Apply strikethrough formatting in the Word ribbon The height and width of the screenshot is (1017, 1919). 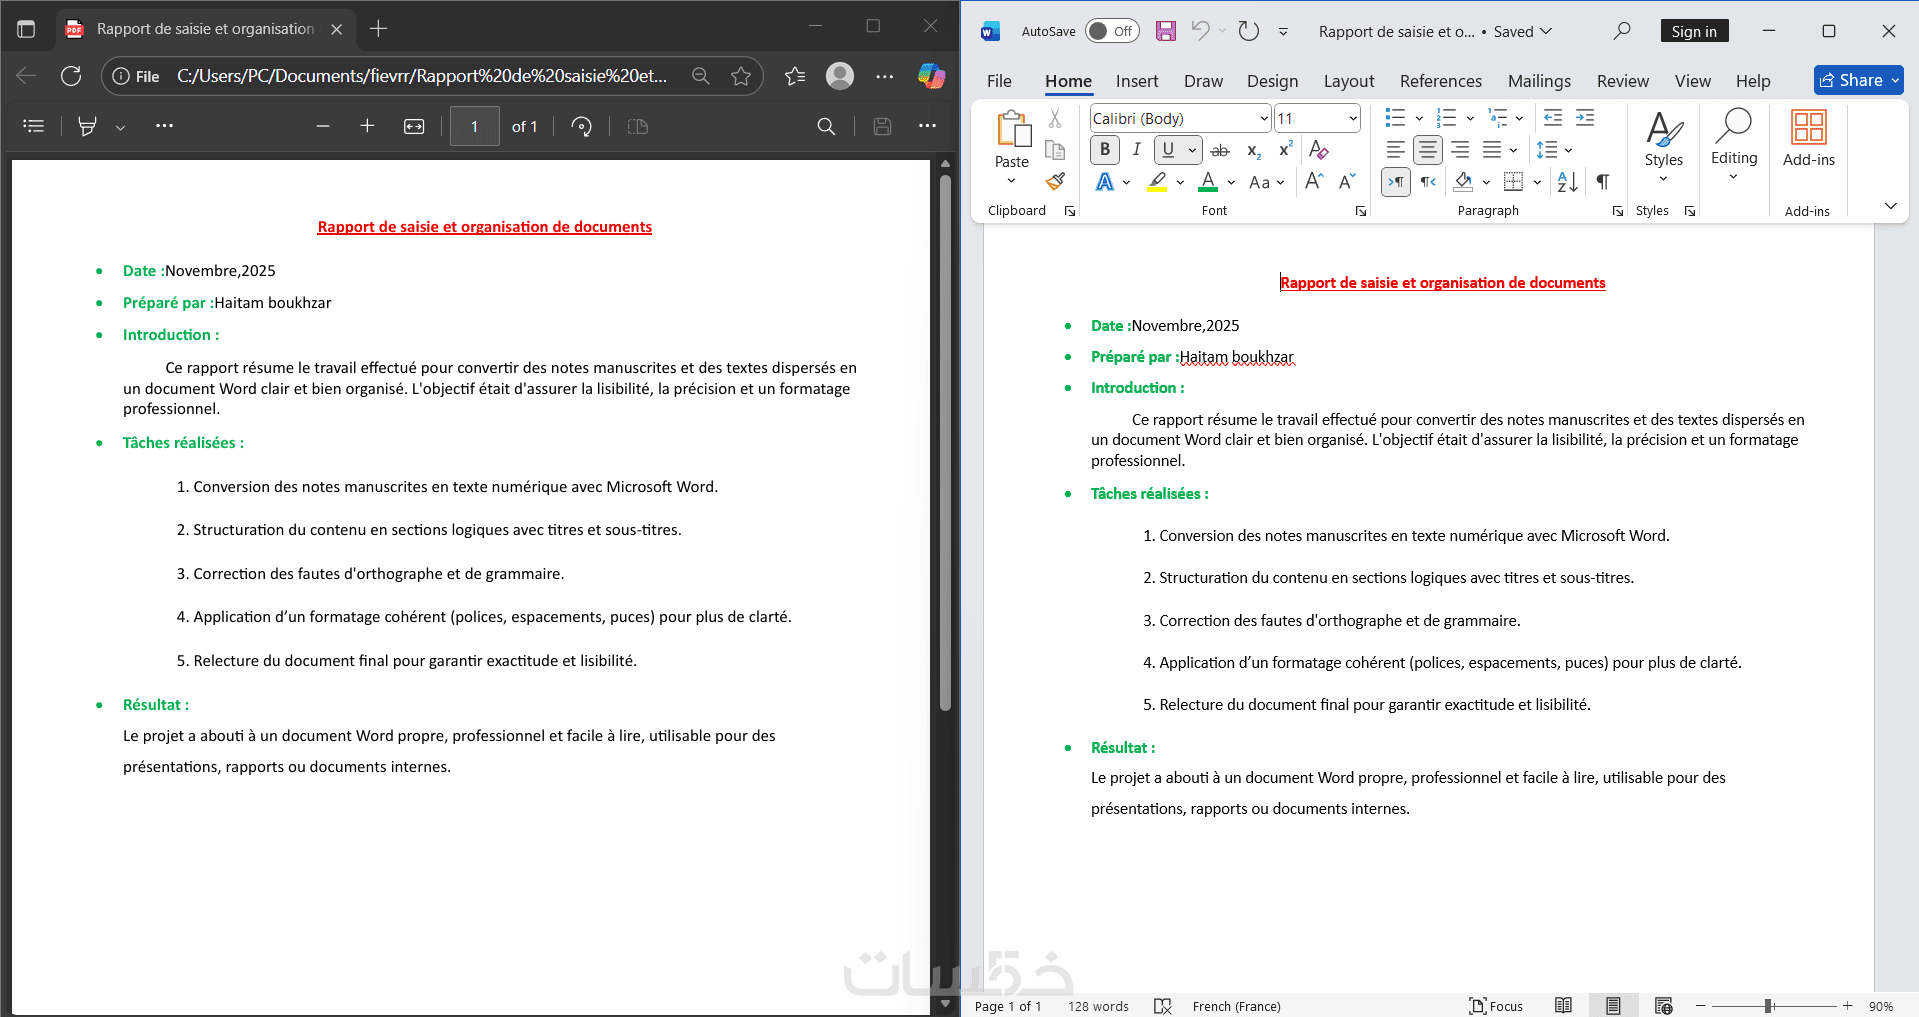(1220, 150)
